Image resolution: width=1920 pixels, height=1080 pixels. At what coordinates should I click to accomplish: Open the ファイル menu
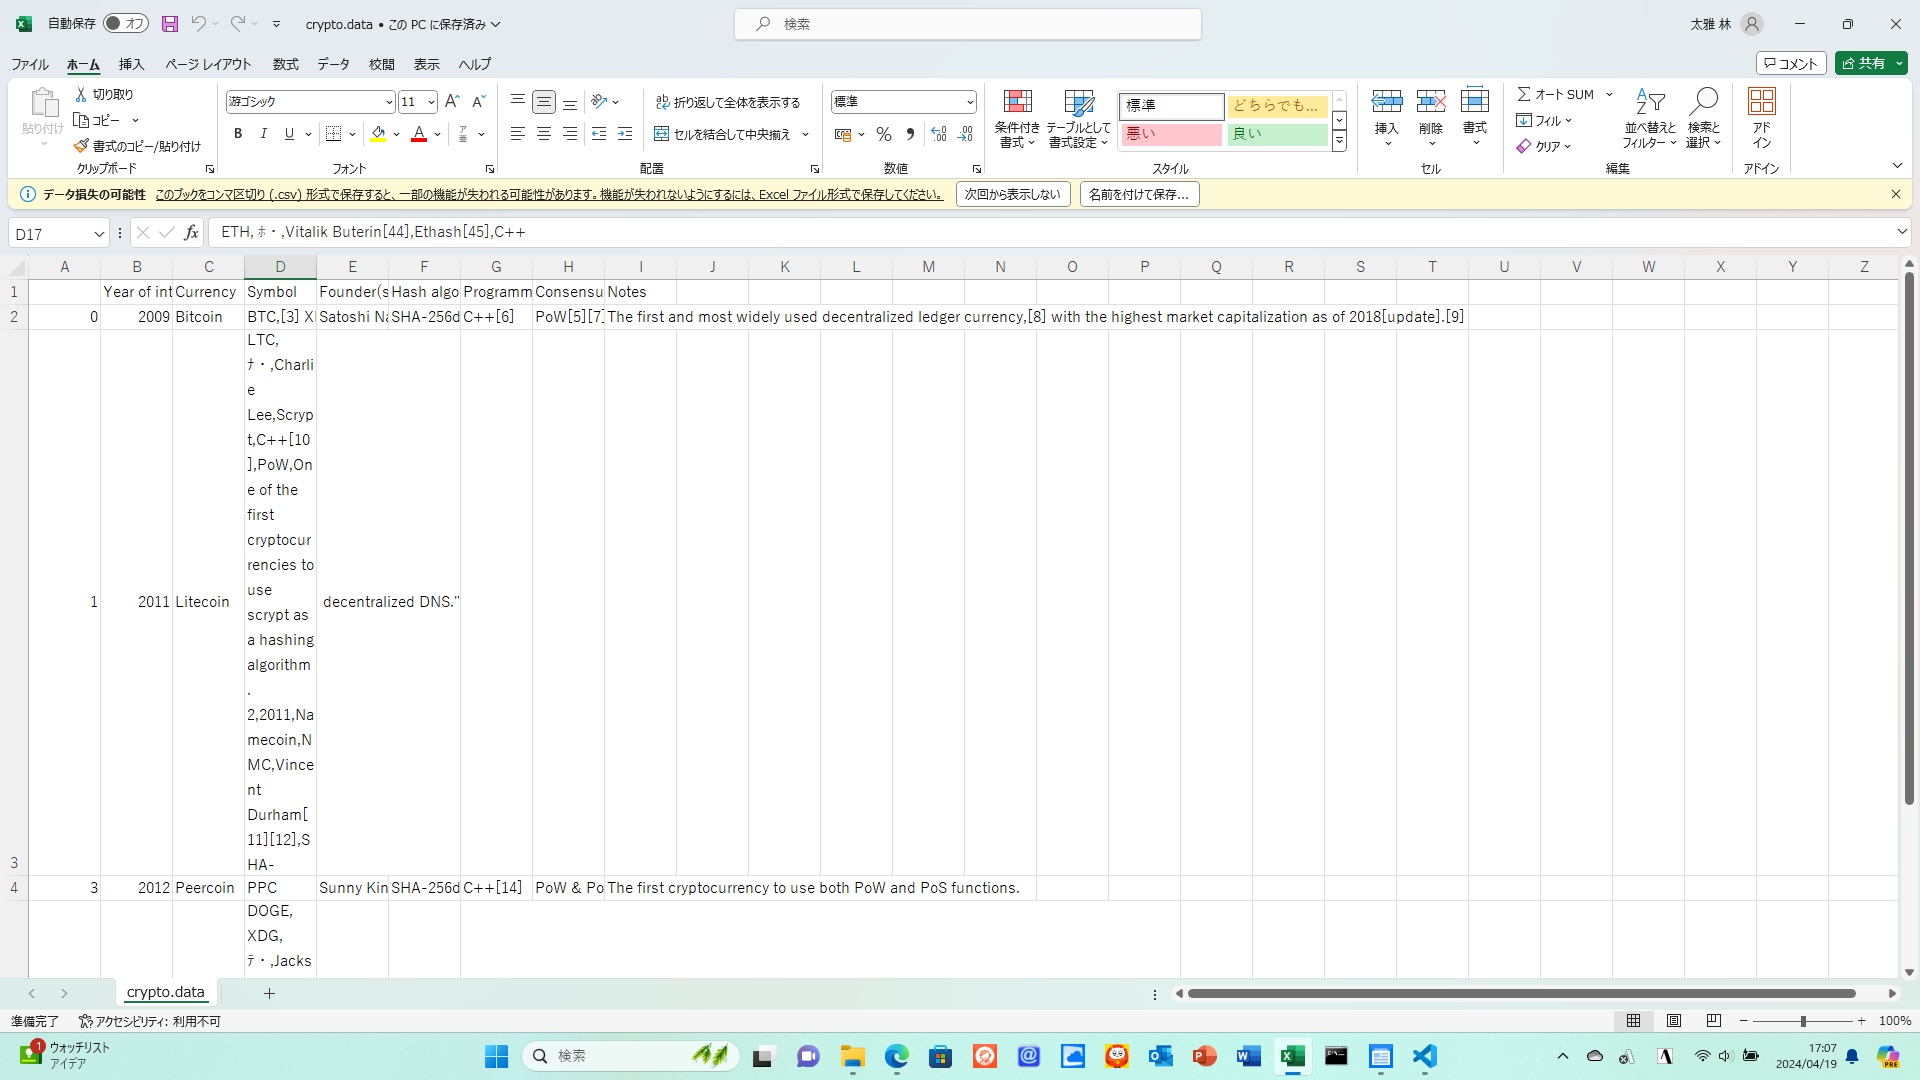[30, 64]
